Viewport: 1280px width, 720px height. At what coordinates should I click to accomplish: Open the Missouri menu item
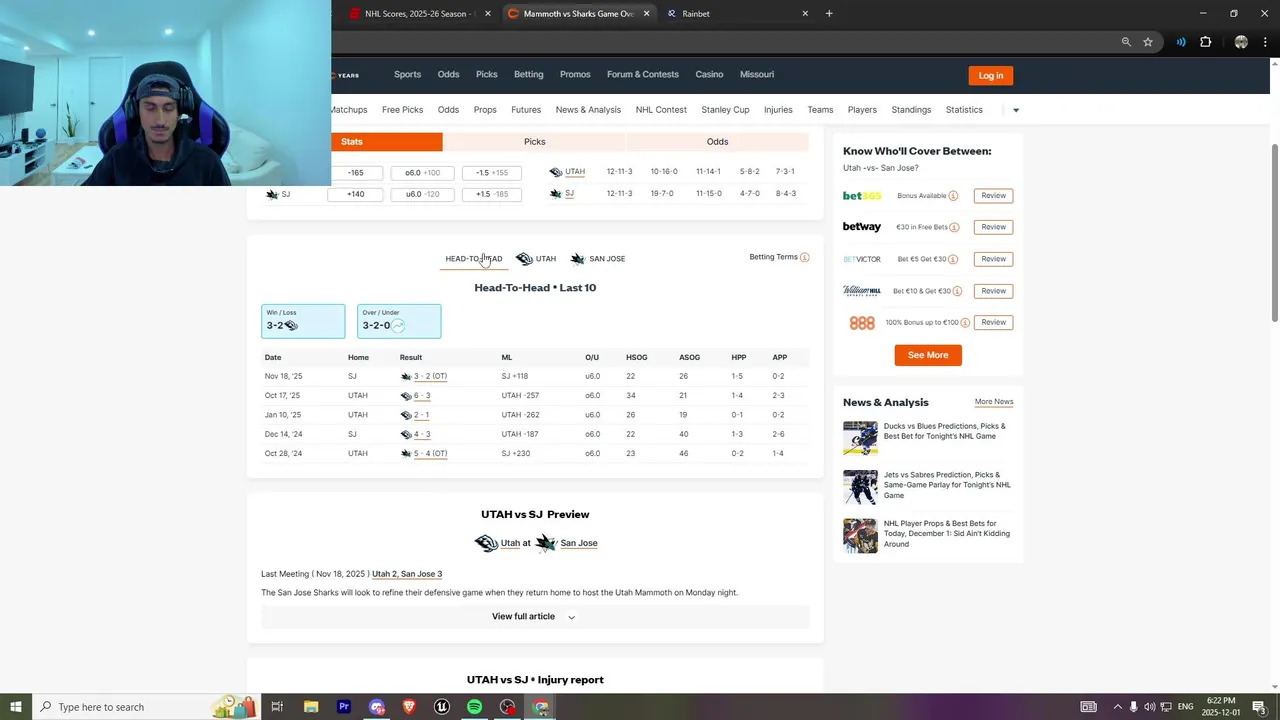tap(757, 75)
